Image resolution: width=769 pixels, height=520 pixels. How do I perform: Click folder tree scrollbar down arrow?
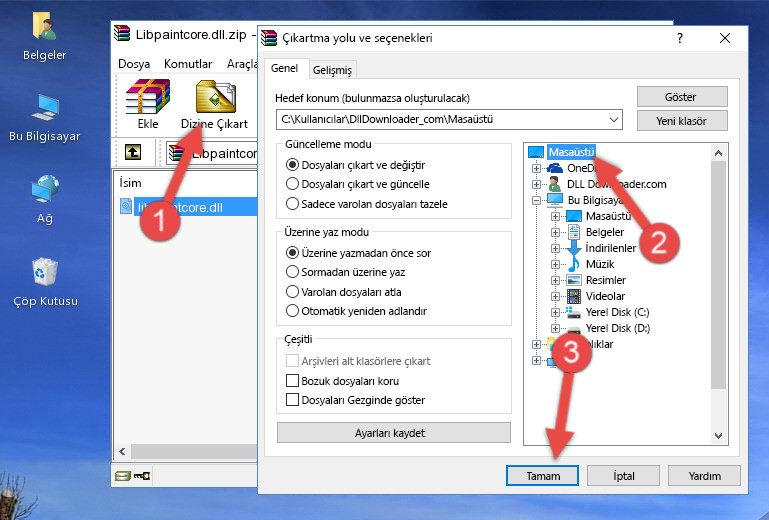[x=718, y=436]
